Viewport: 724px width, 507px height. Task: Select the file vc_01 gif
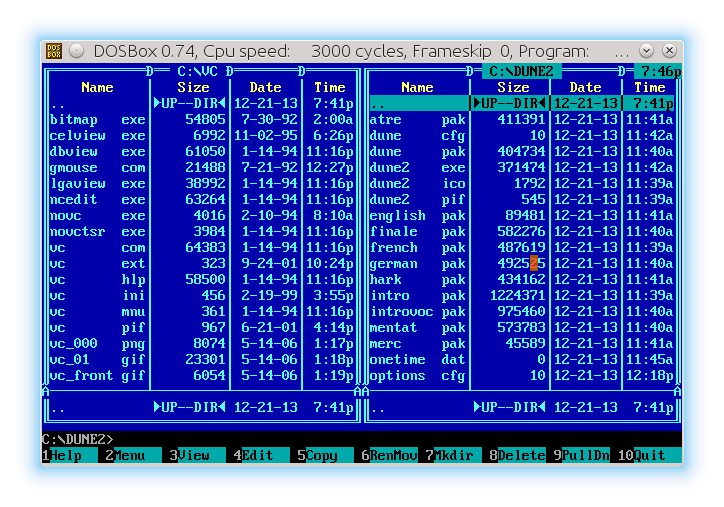tap(202, 360)
